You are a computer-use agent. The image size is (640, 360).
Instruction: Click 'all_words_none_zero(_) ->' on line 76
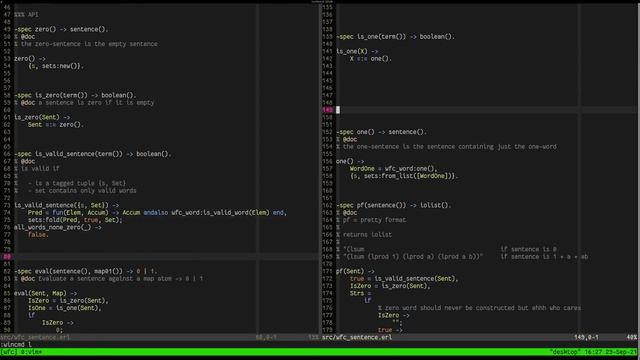click(58, 228)
